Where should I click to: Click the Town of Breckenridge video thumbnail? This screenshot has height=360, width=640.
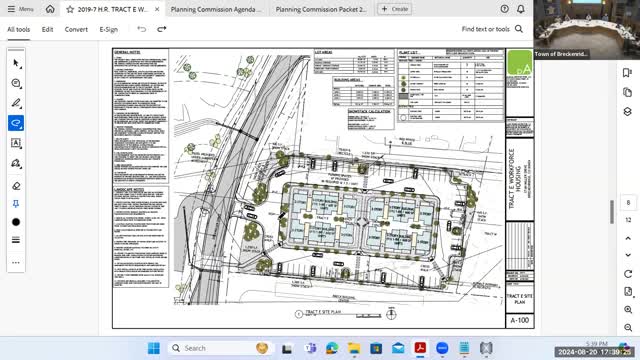point(587,30)
